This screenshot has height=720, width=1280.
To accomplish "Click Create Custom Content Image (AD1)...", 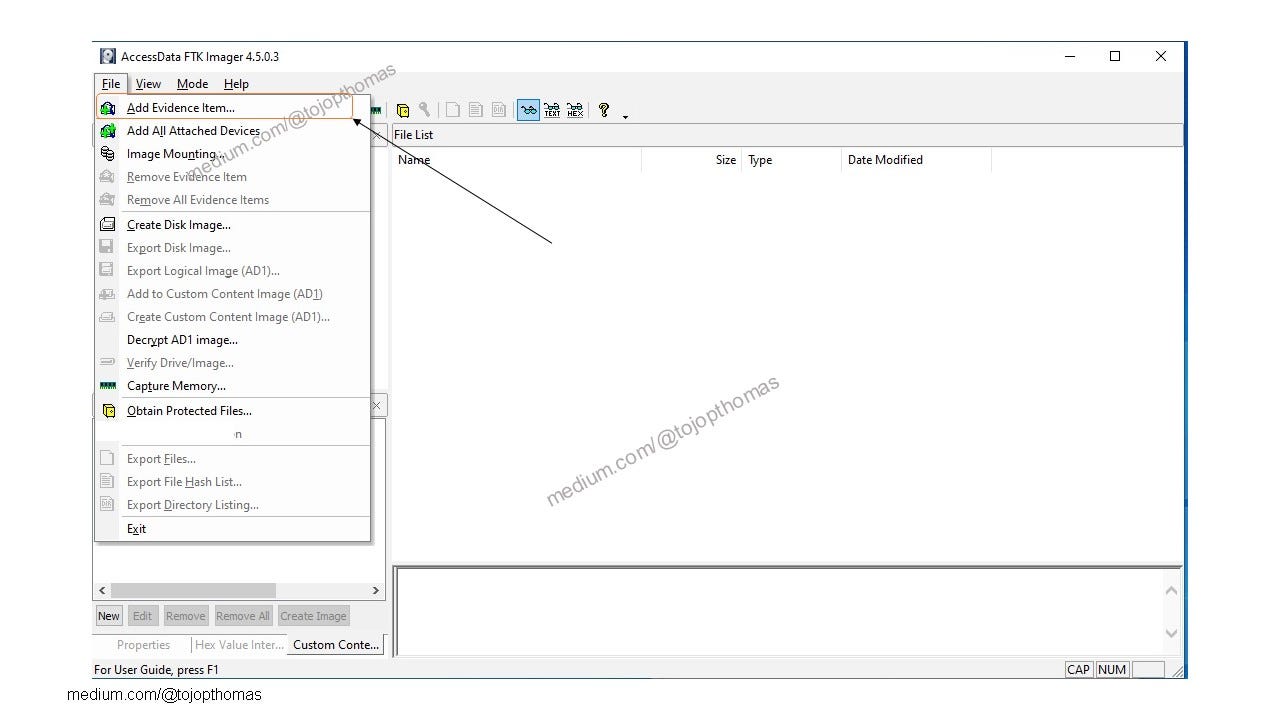I will pos(232,317).
